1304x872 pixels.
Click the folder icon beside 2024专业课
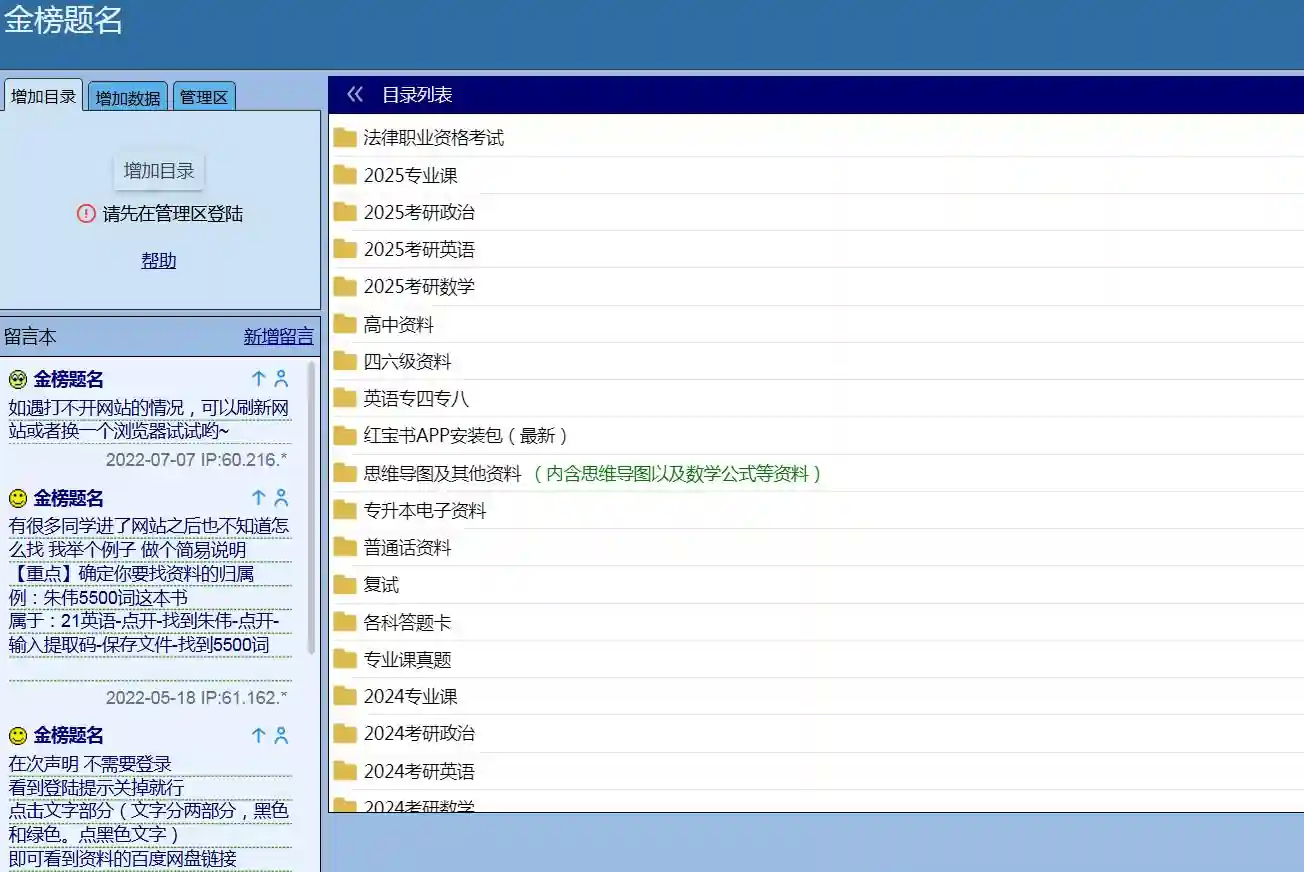tap(345, 696)
